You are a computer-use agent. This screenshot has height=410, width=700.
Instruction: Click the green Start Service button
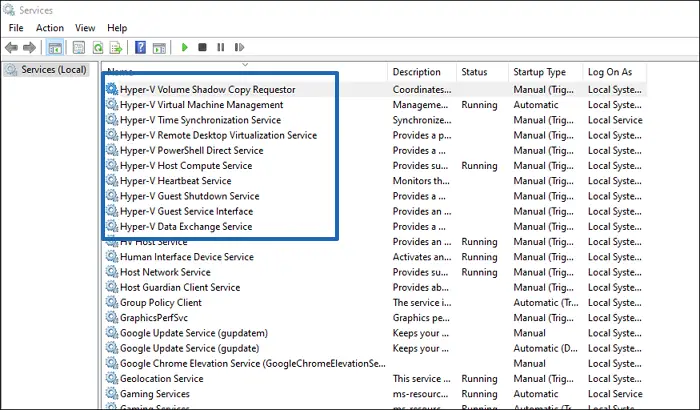(x=184, y=47)
